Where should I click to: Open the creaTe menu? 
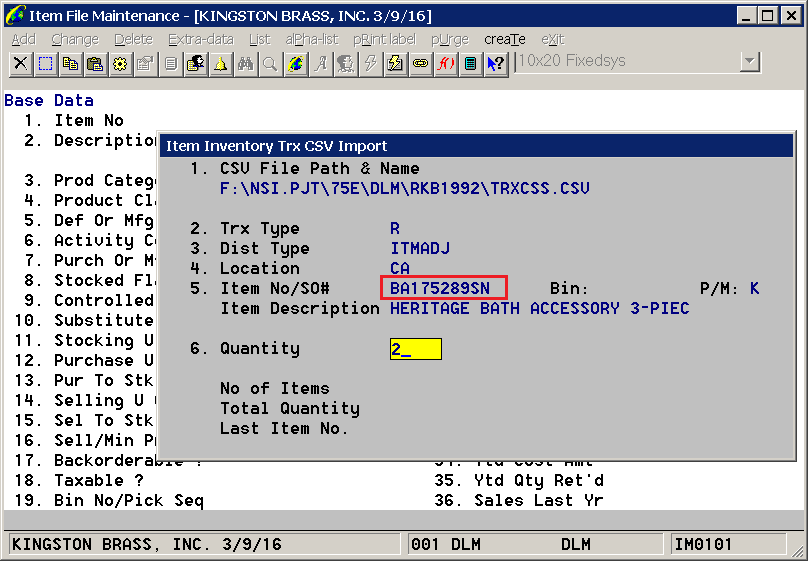coord(505,40)
